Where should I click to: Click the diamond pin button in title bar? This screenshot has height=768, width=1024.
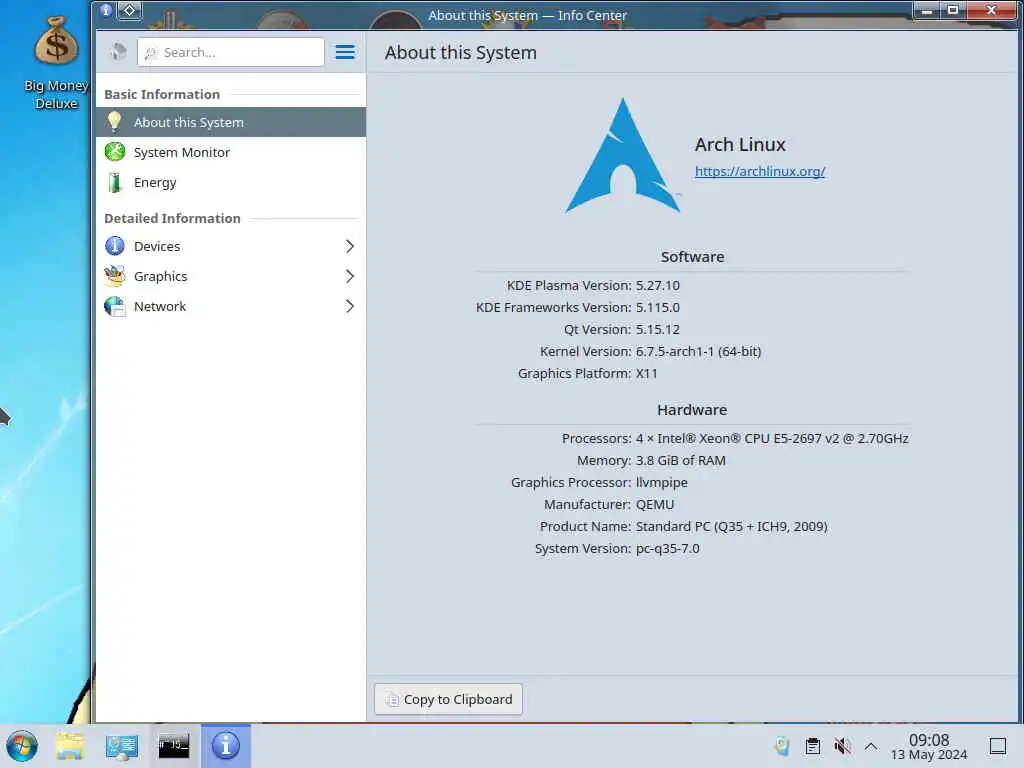coord(129,10)
